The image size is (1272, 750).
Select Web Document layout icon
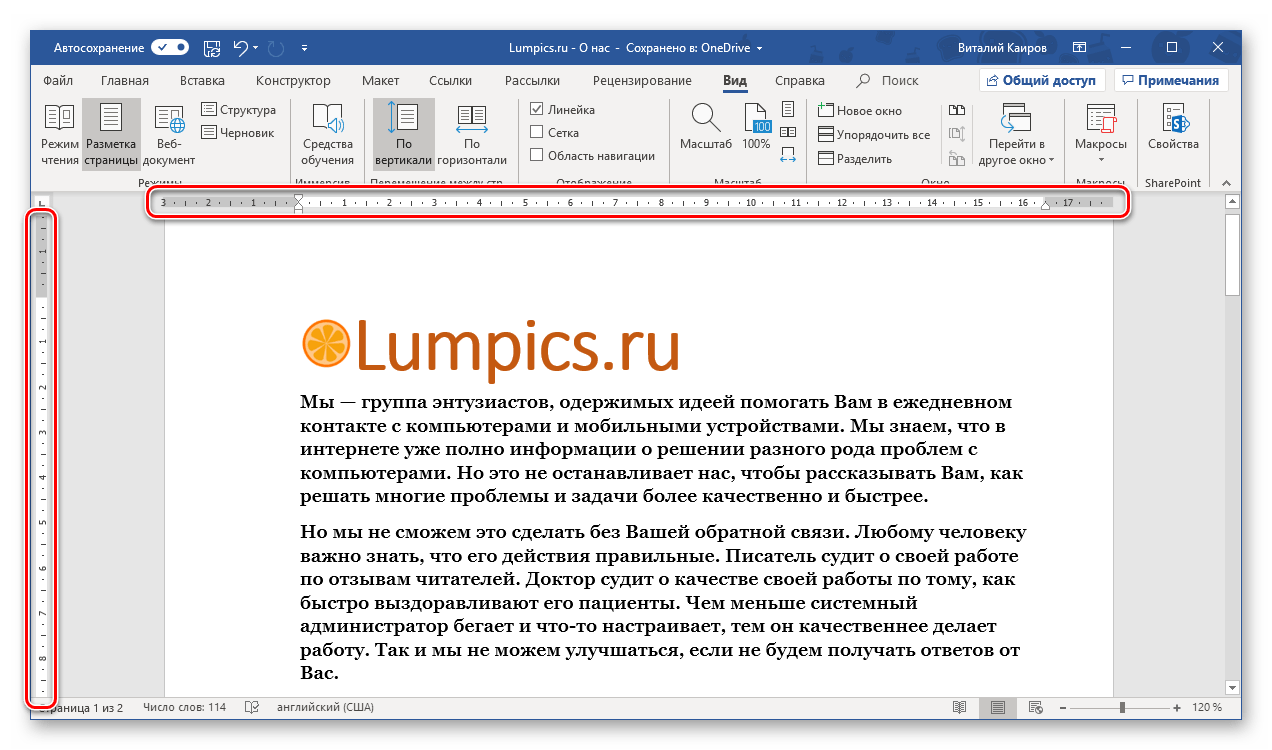click(169, 135)
